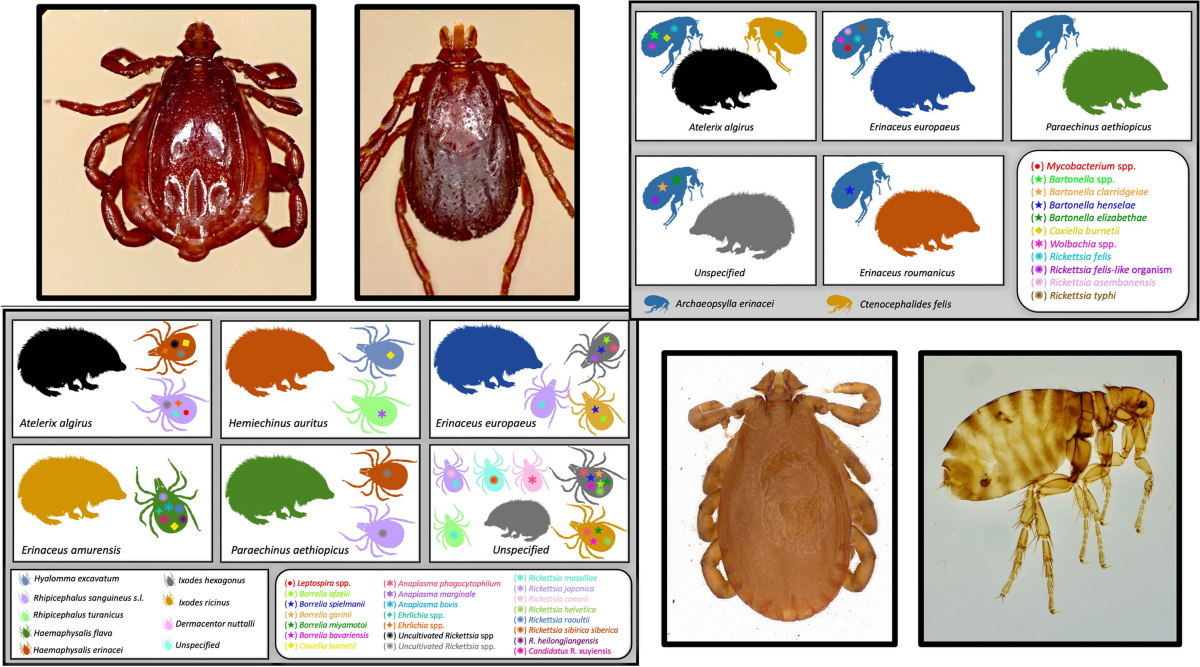
Task: Click the lavender tick in tick-panel Atelerix algirus box
Action: point(172,405)
